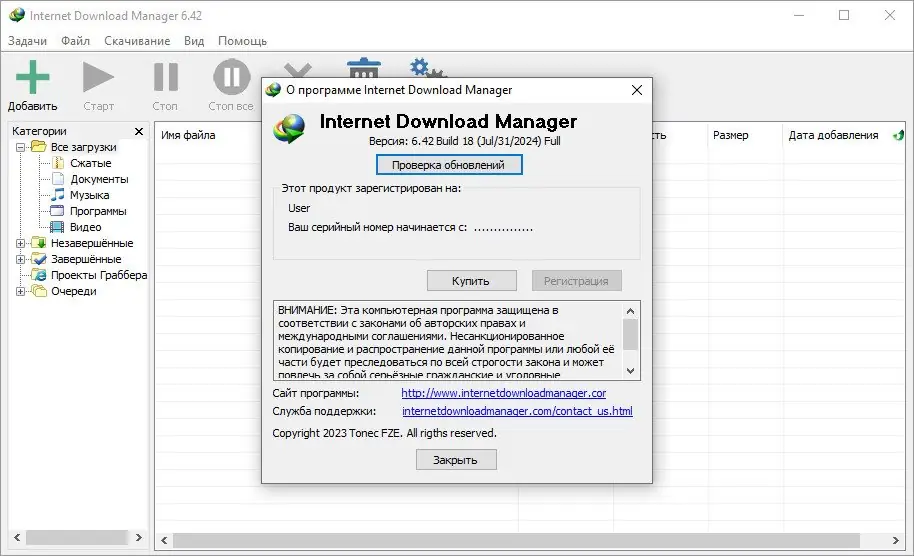
Task: Open the Задачи menu
Action: tap(27, 41)
